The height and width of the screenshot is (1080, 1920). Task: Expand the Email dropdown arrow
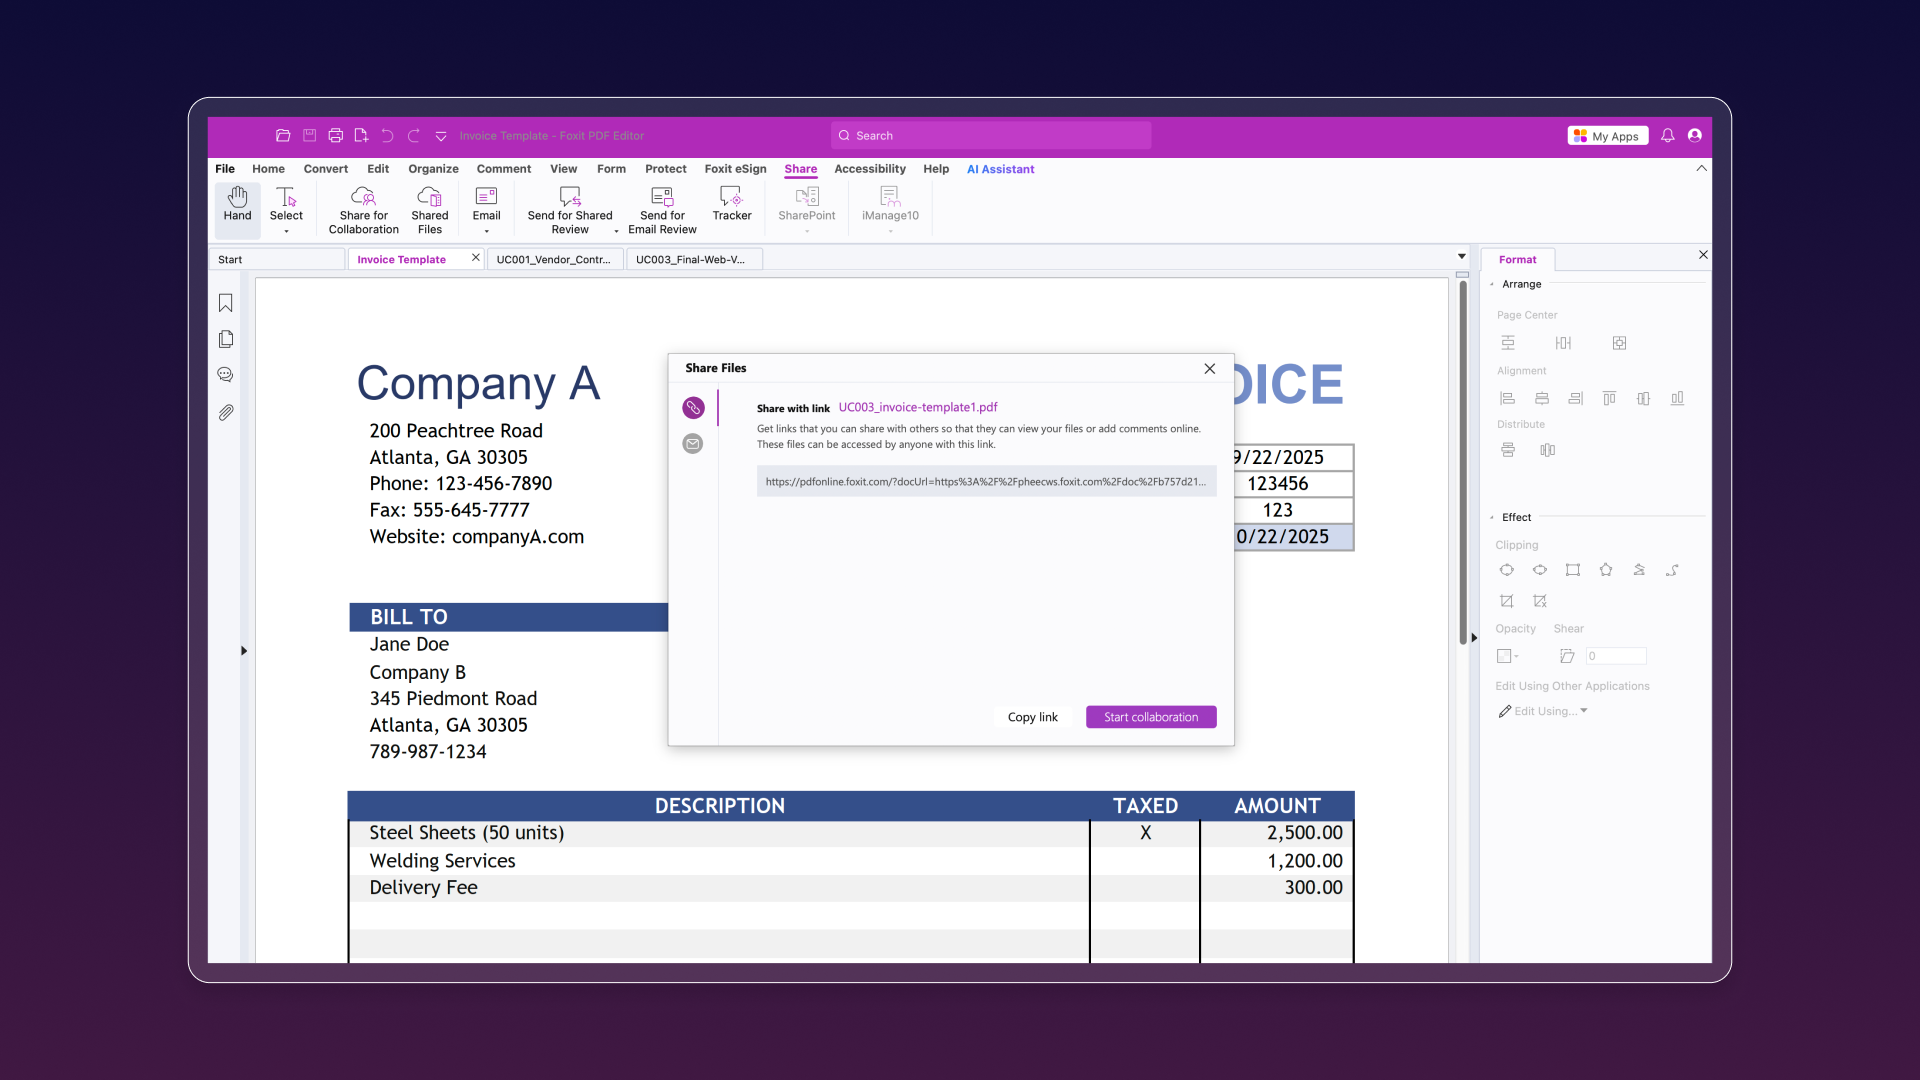486,231
